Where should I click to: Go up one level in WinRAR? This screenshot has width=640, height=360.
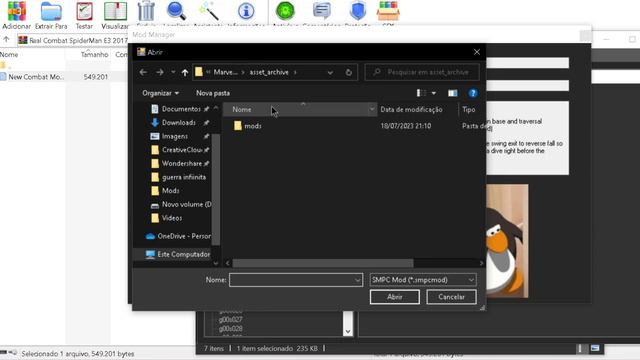click(6, 40)
